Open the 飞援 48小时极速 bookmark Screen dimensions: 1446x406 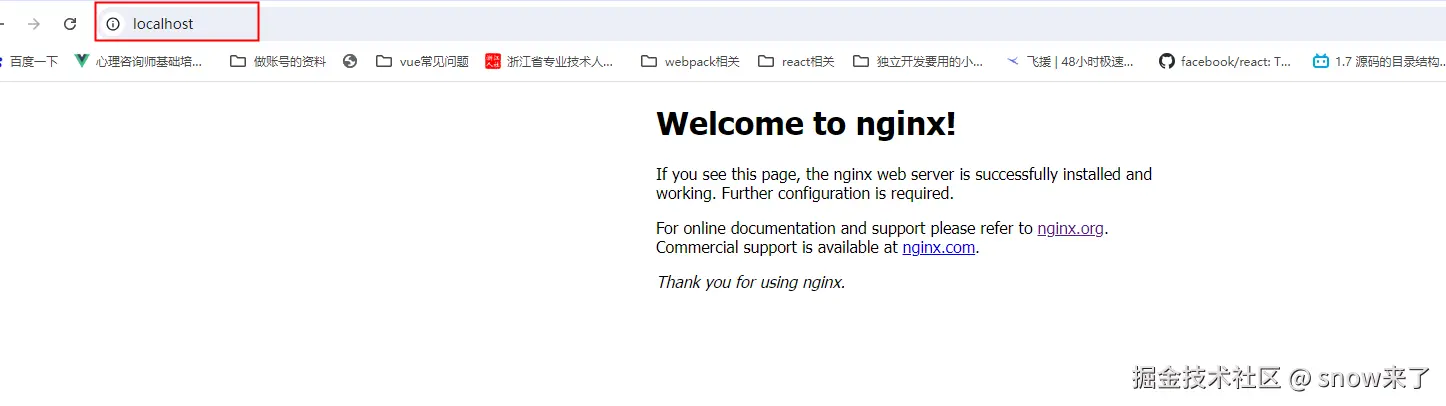[1070, 61]
